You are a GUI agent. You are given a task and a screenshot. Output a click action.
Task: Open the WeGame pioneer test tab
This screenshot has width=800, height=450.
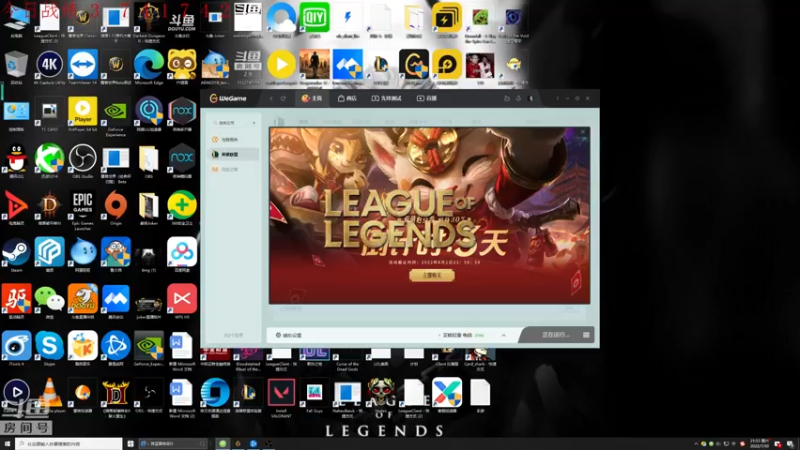[x=387, y=98]
